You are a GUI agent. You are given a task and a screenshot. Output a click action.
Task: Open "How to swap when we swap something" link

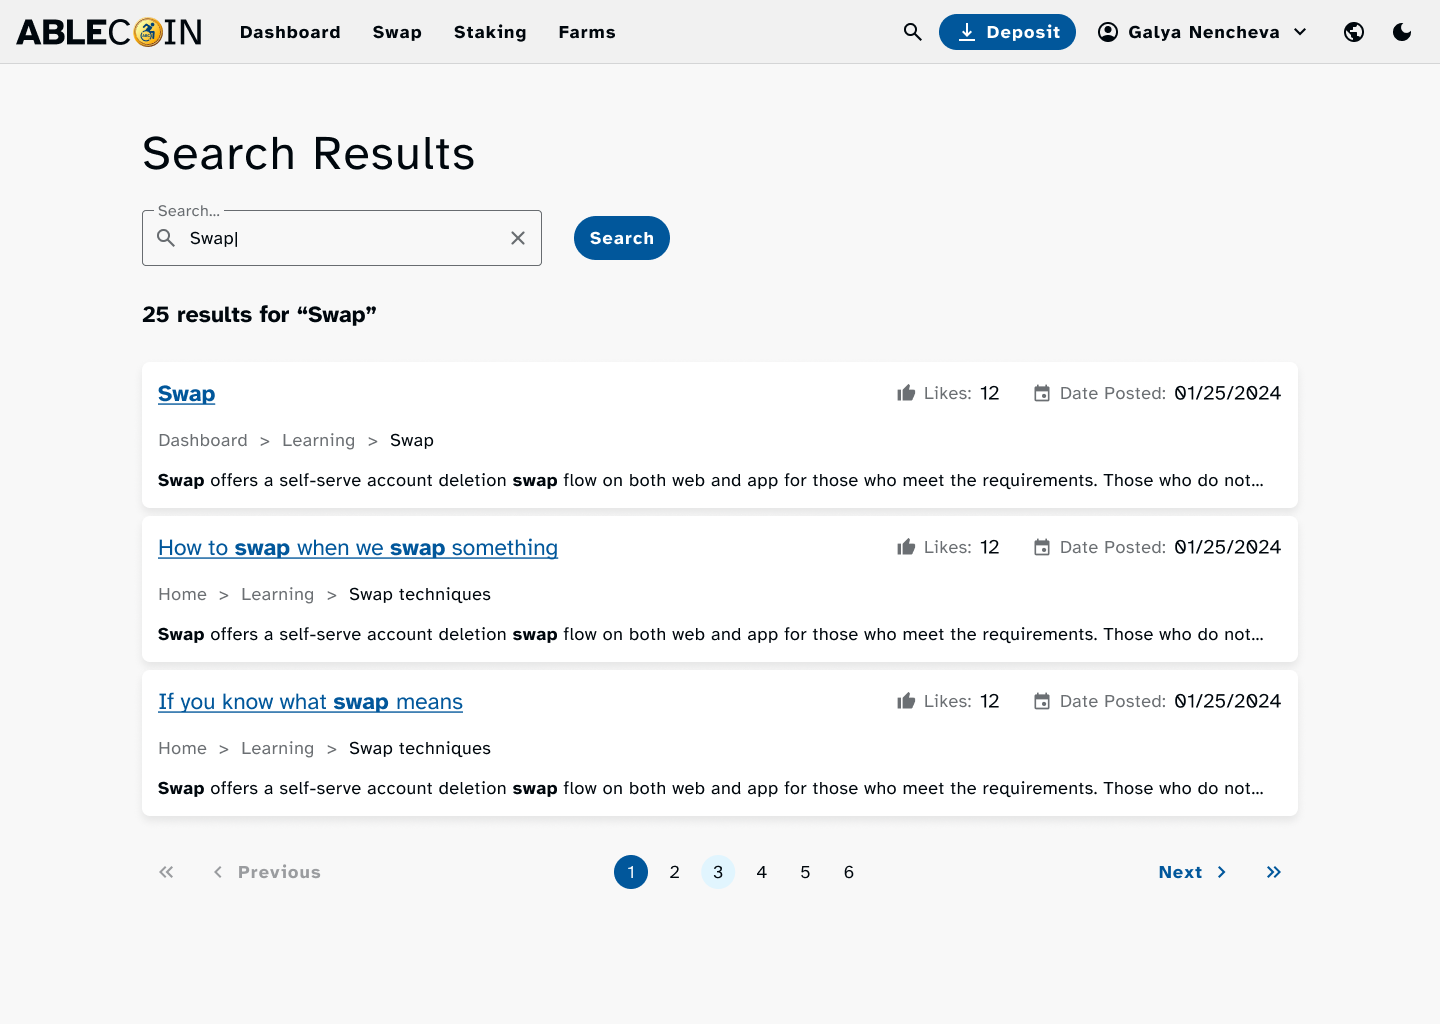358,548
